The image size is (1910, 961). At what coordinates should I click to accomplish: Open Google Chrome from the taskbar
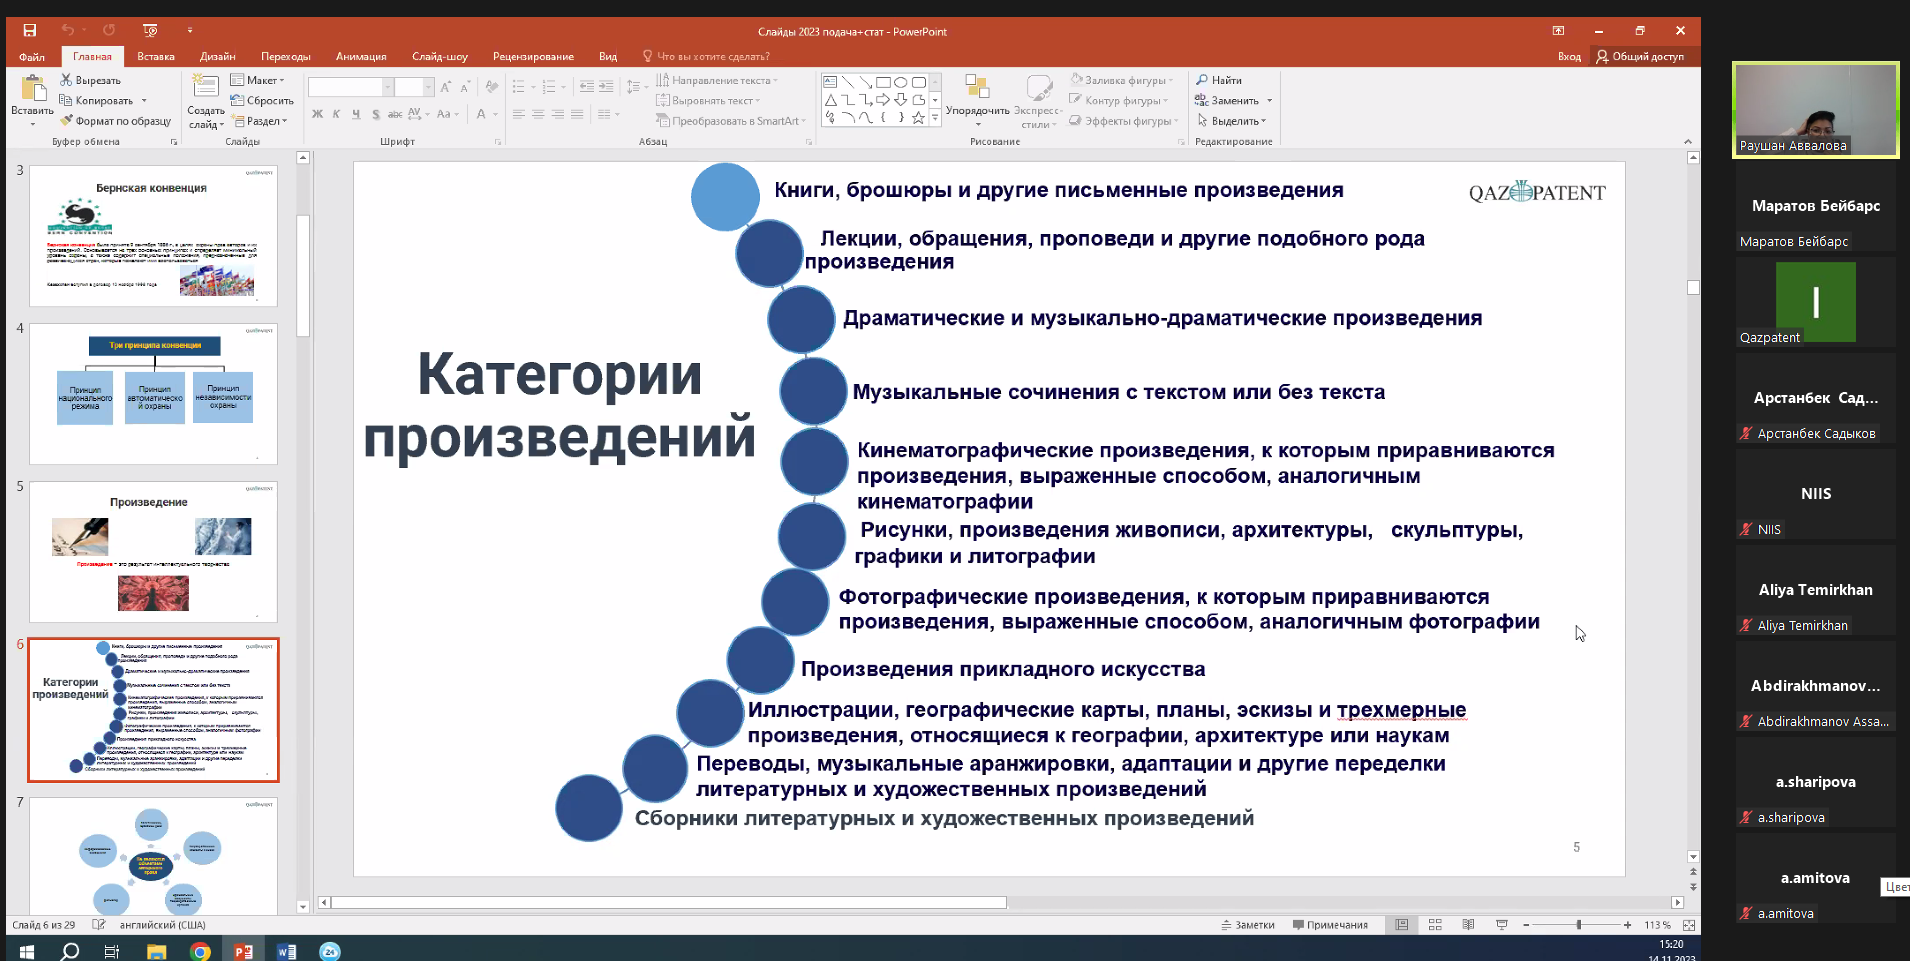tap(200, 951)
